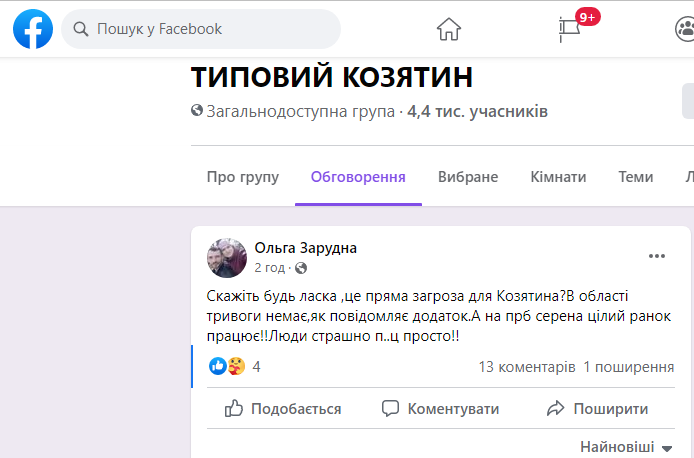Click the Пошук у Facebook search field
The image size is (694, 458).
[x=210, y=29]
